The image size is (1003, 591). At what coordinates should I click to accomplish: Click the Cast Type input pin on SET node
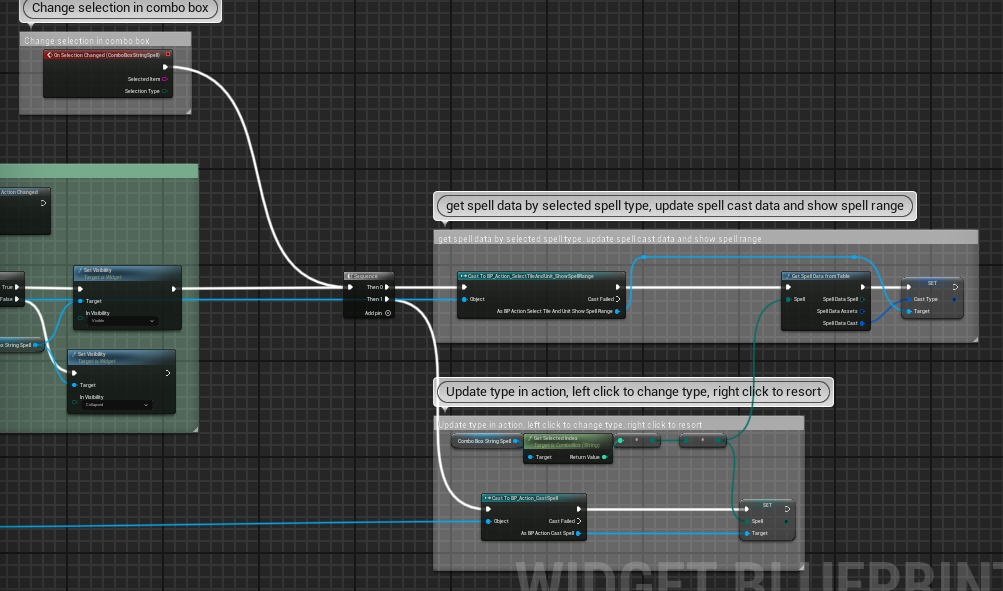(x=909, y=299)
